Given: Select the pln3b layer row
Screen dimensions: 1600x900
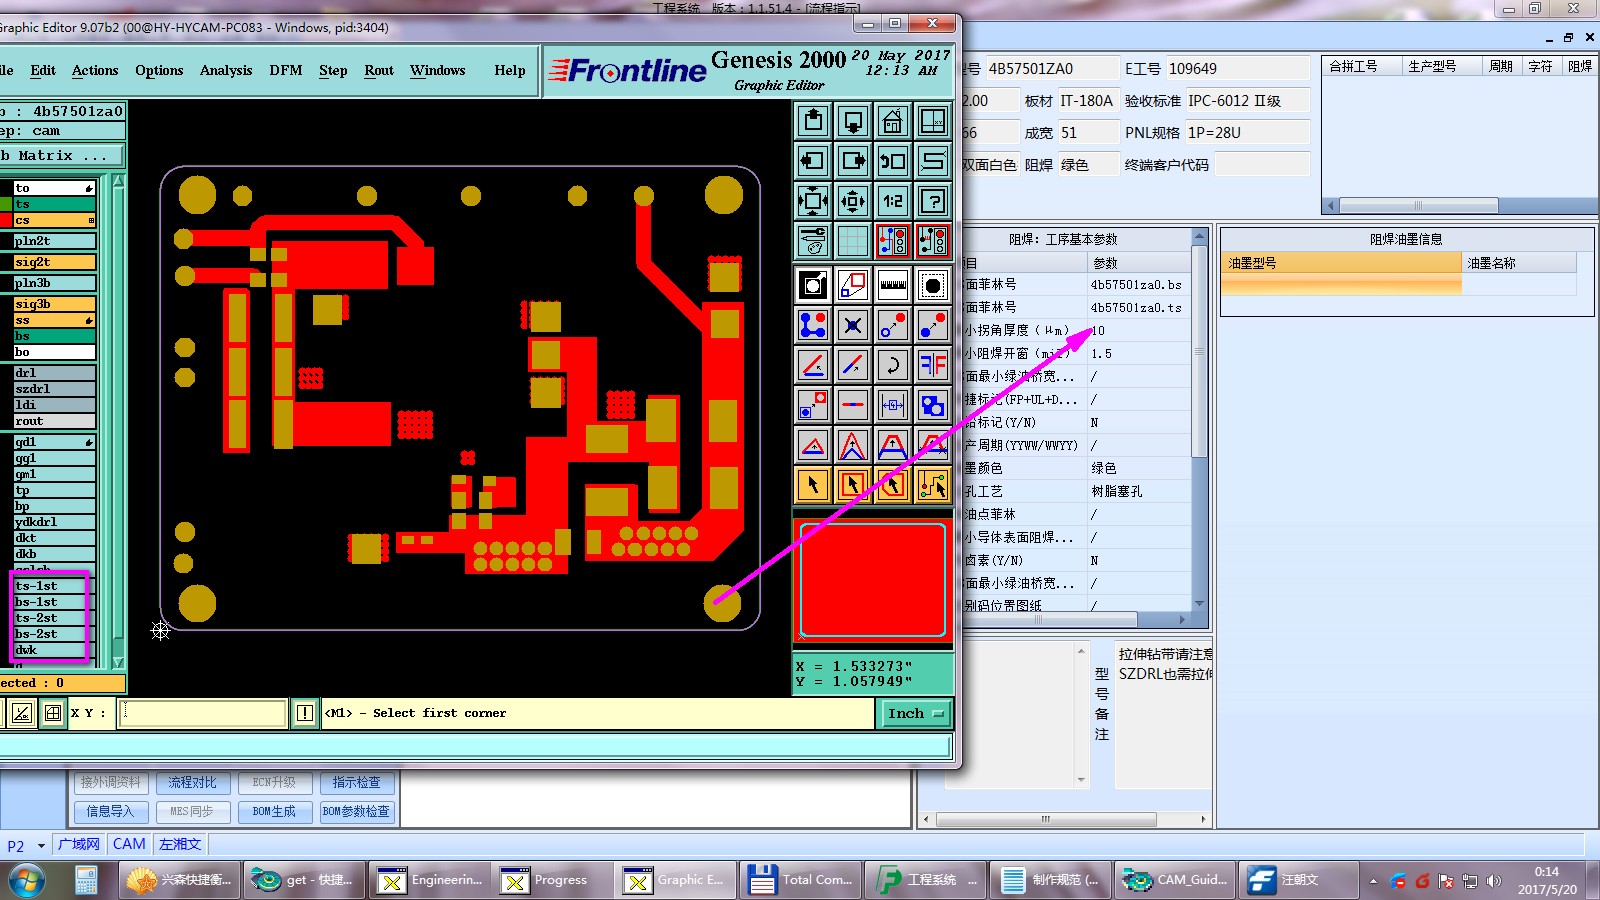Looking at the screenshot, I should pos(54,283).
